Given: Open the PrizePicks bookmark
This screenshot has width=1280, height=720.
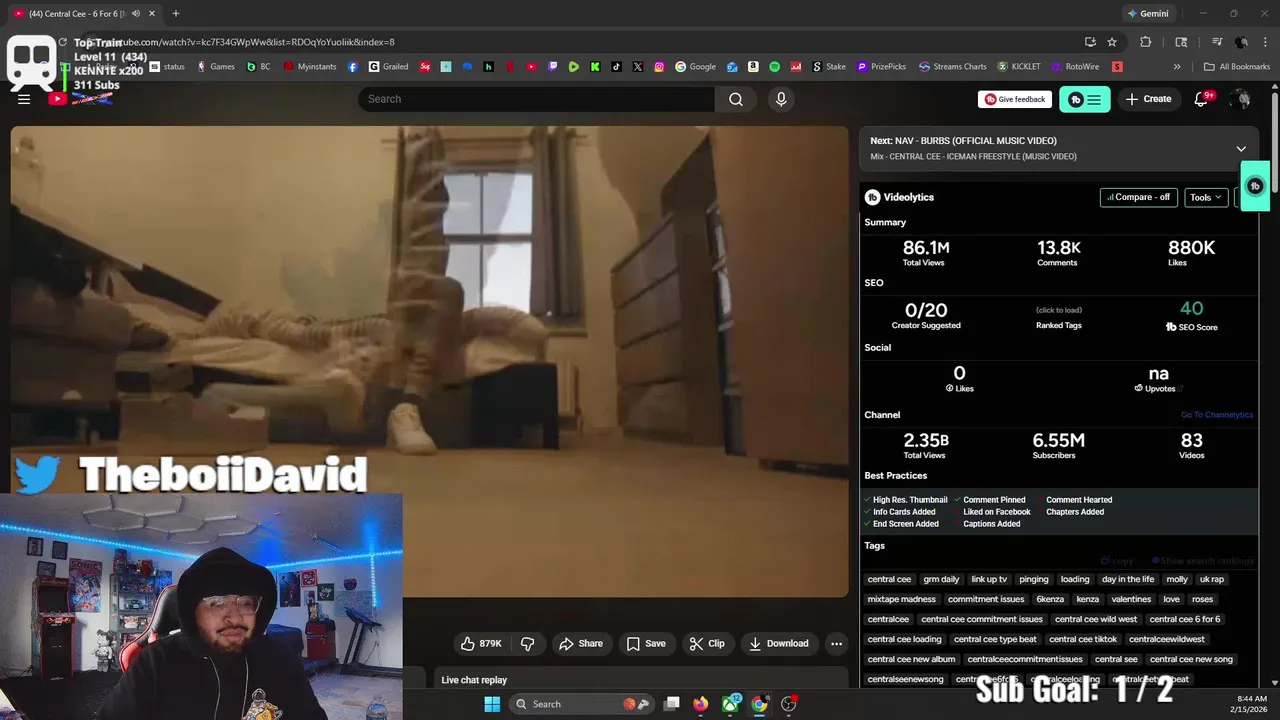Looking at the screenshot, I should (879, 67).
